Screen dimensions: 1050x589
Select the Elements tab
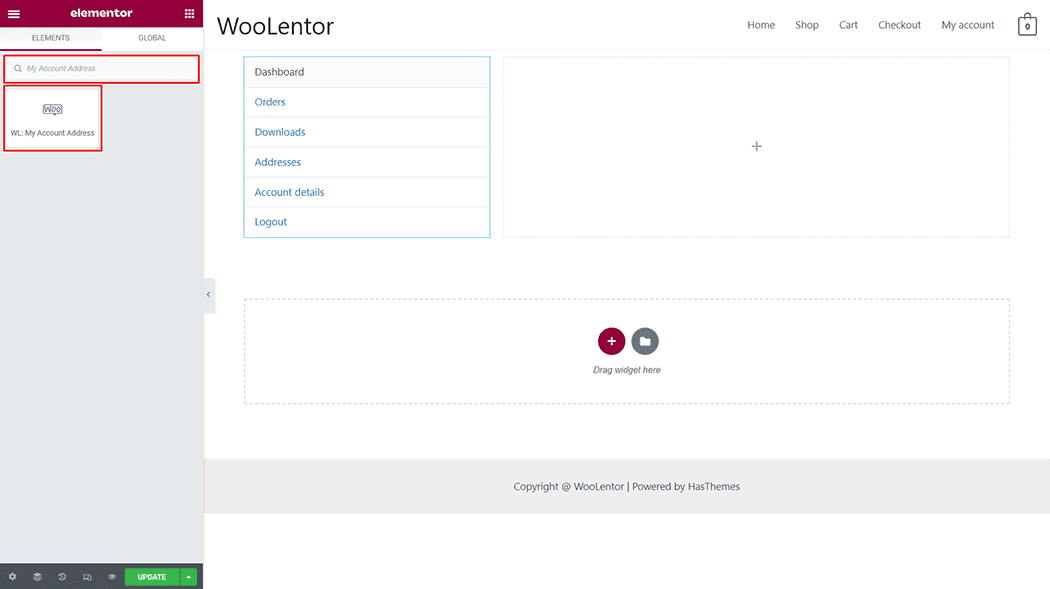point(51,38)
